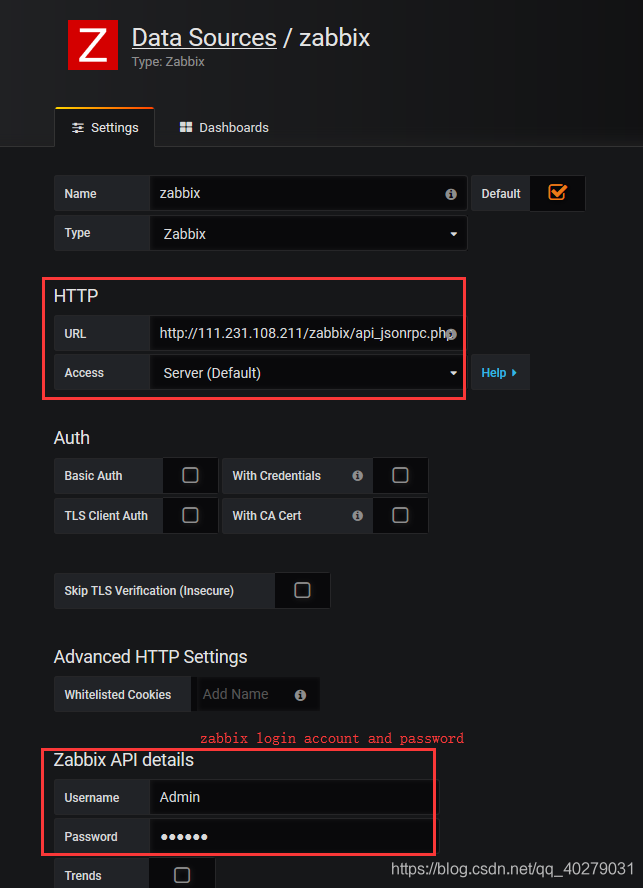643x888 pixels.
Task: Click the Whitelisted Cookies info icon
Action: coord(300,695)
